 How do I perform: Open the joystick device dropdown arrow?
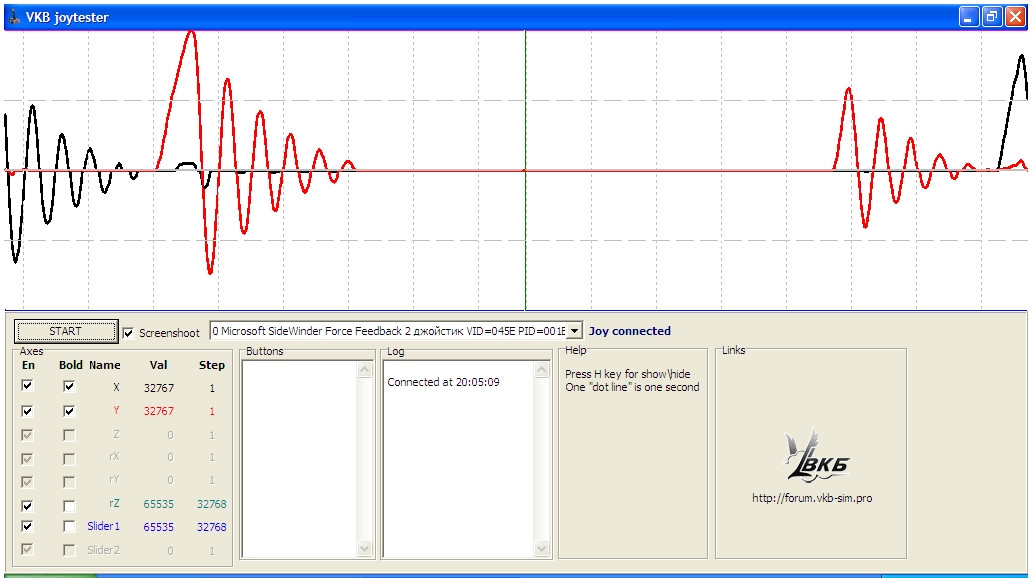[x=575, y=331]
